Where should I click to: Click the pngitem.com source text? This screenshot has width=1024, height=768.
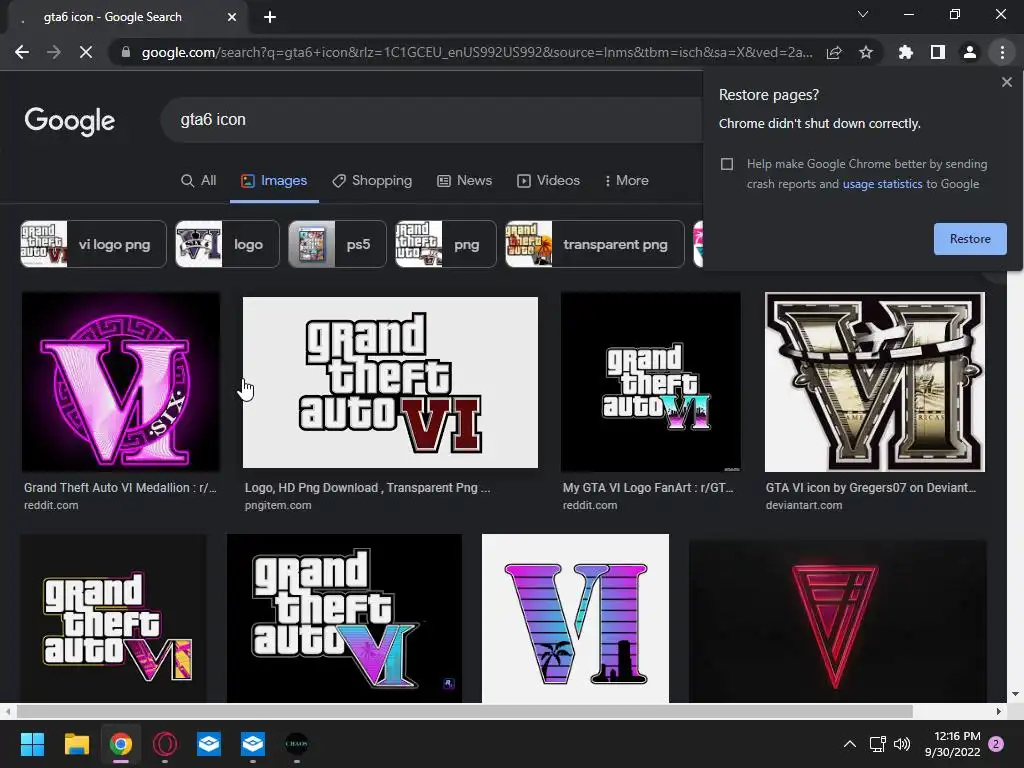tap(278, 505)
